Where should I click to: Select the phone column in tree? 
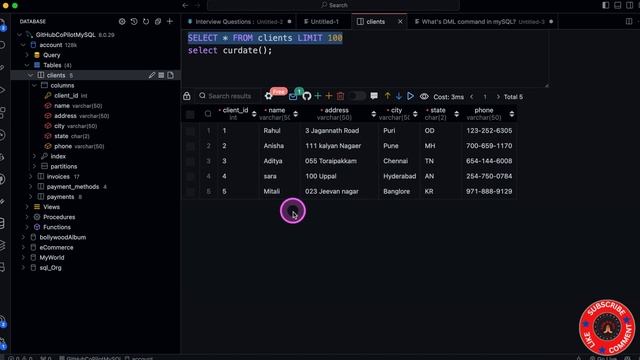[63, 146]
